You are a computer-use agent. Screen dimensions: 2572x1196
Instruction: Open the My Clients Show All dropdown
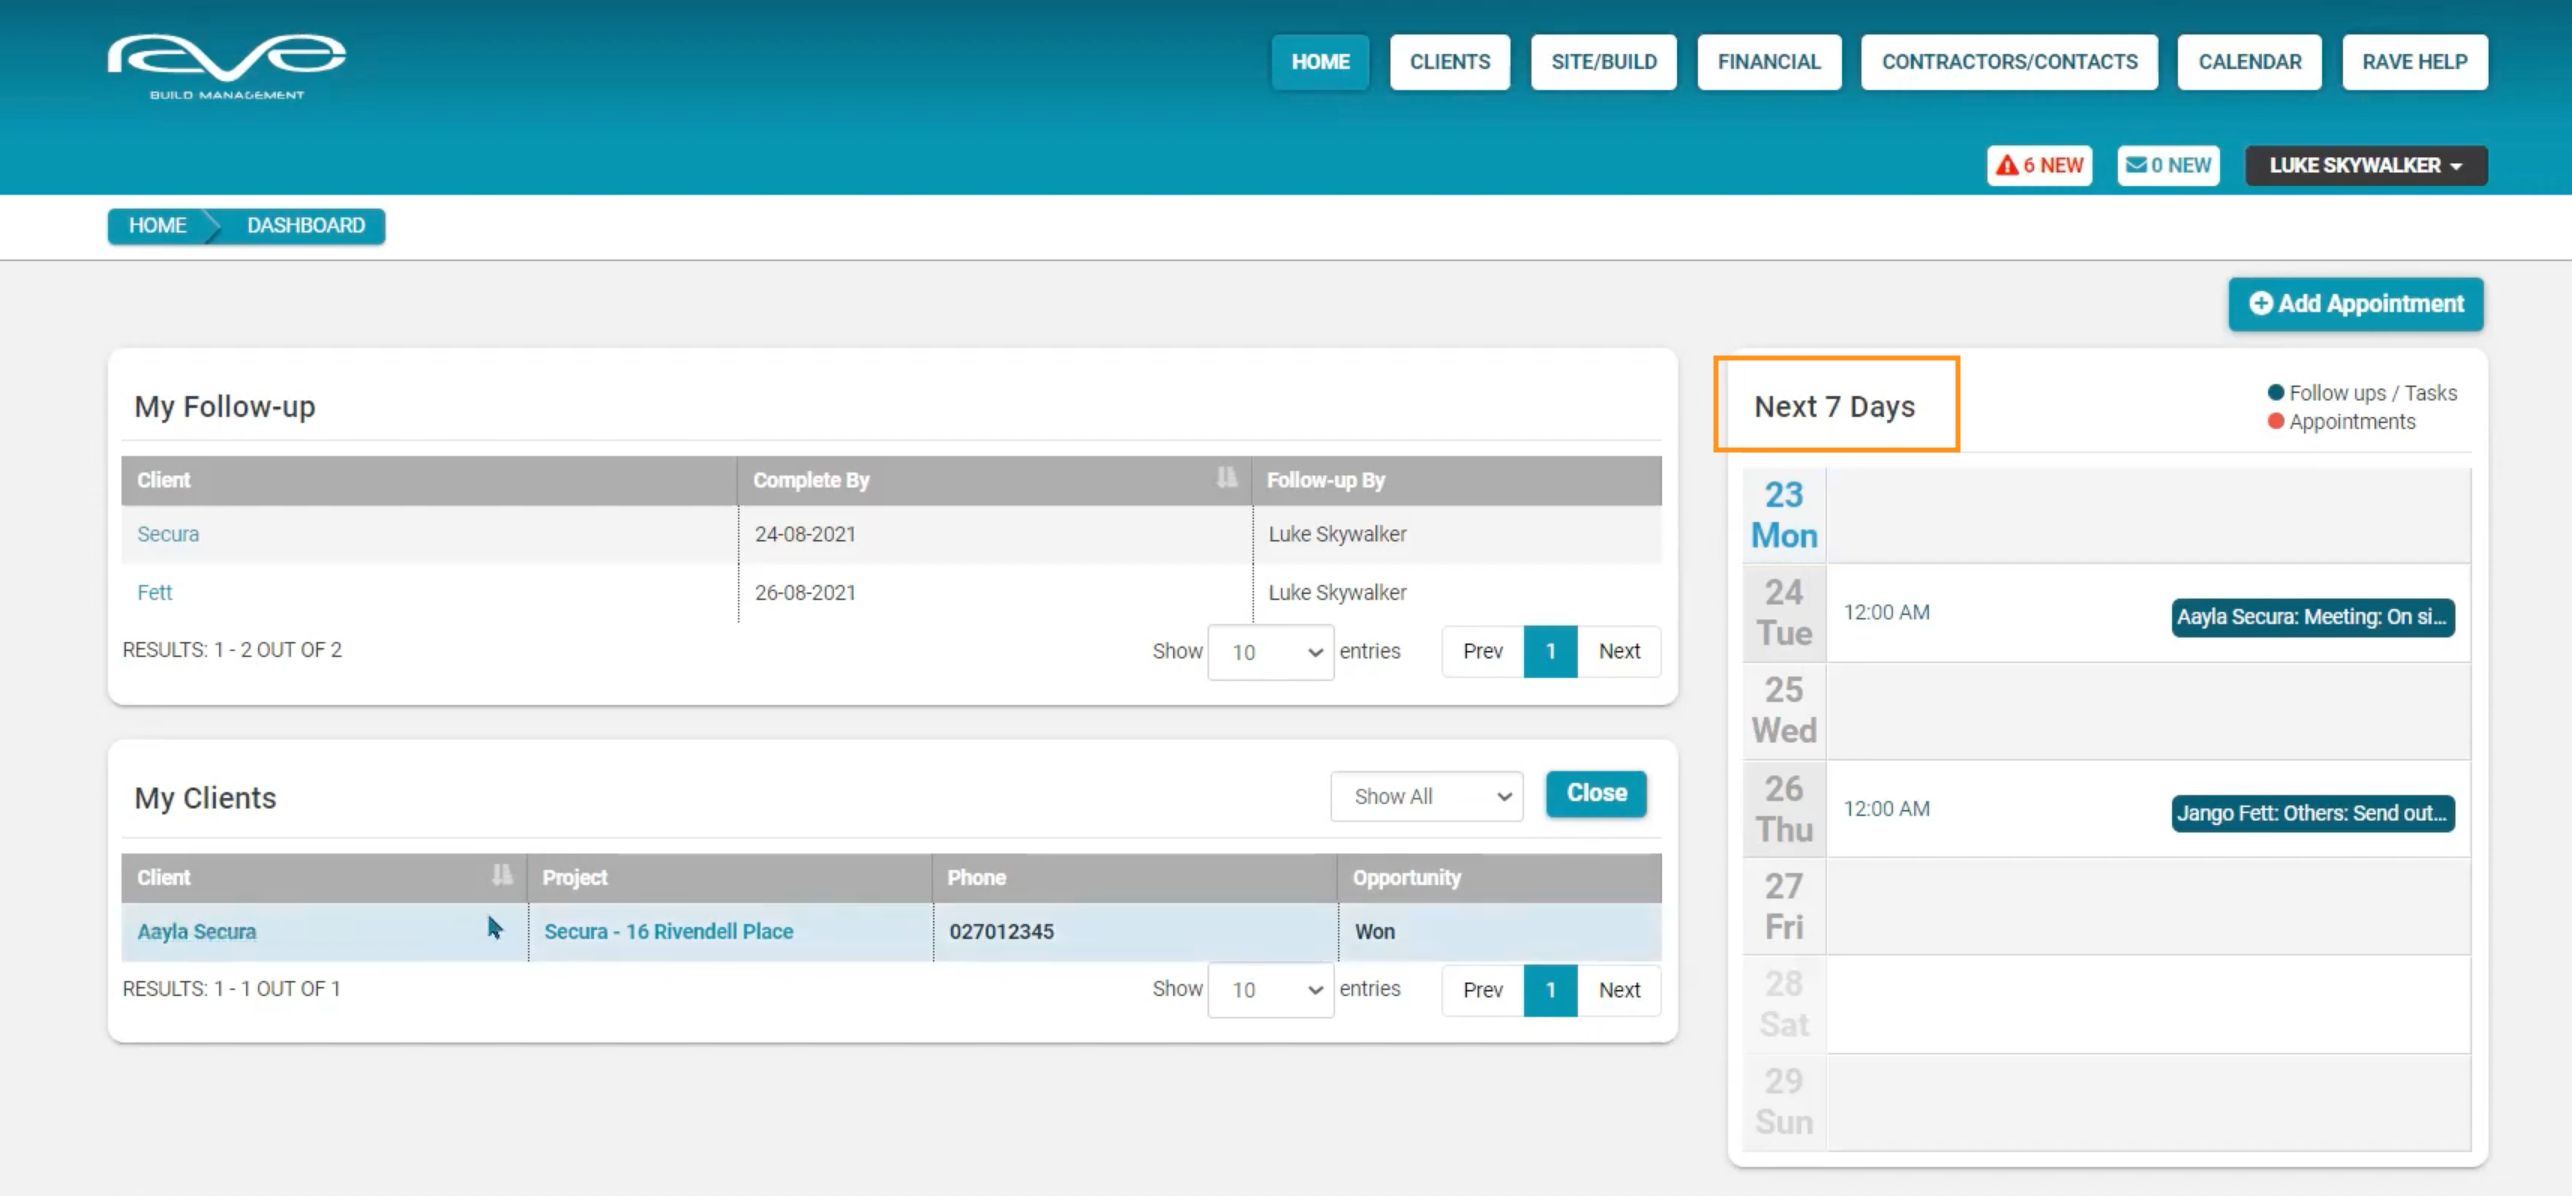coord(1426,796)
